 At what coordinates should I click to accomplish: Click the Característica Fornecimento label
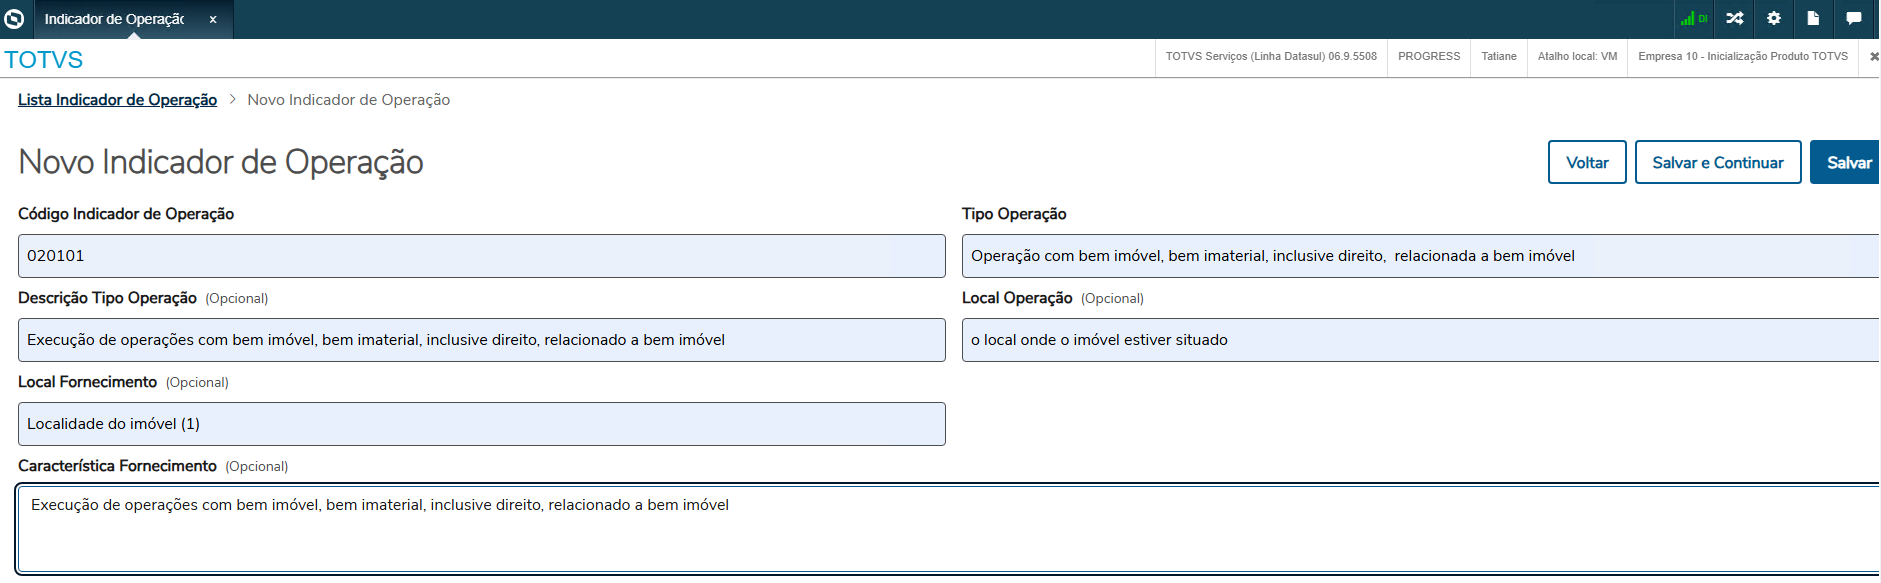coord(117,466)
